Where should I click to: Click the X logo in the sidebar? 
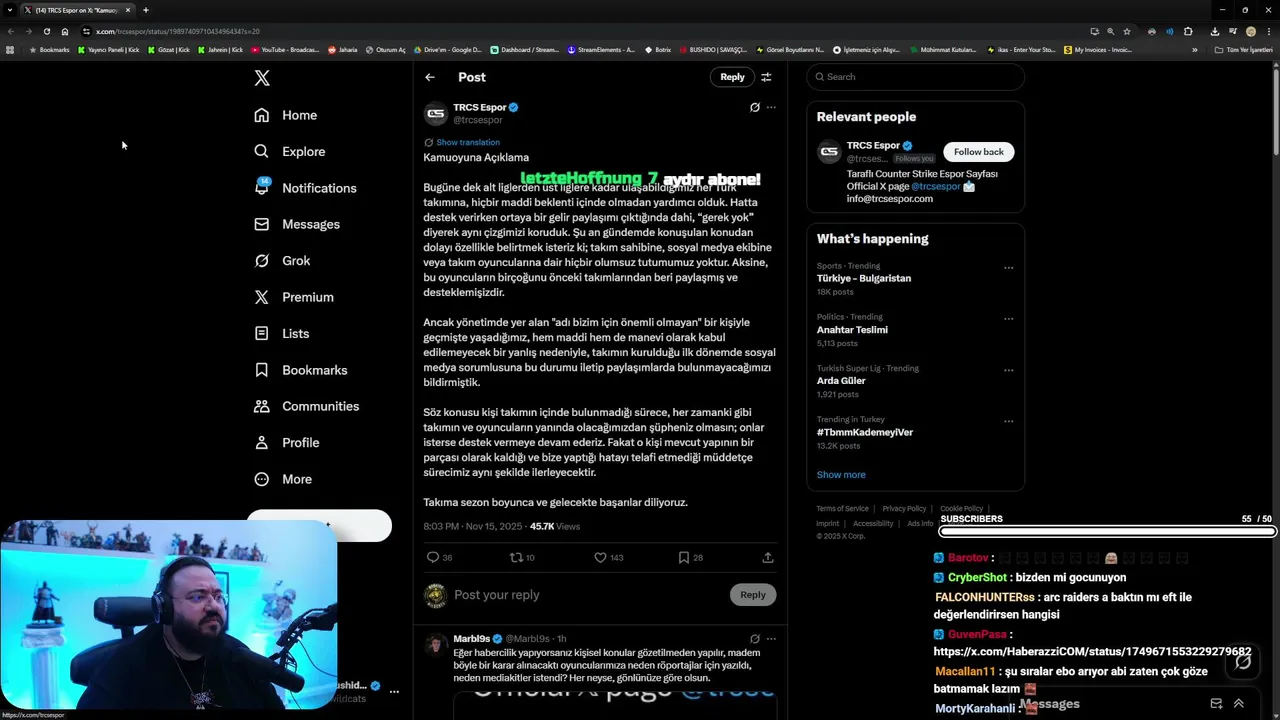[x=262, y=78]
